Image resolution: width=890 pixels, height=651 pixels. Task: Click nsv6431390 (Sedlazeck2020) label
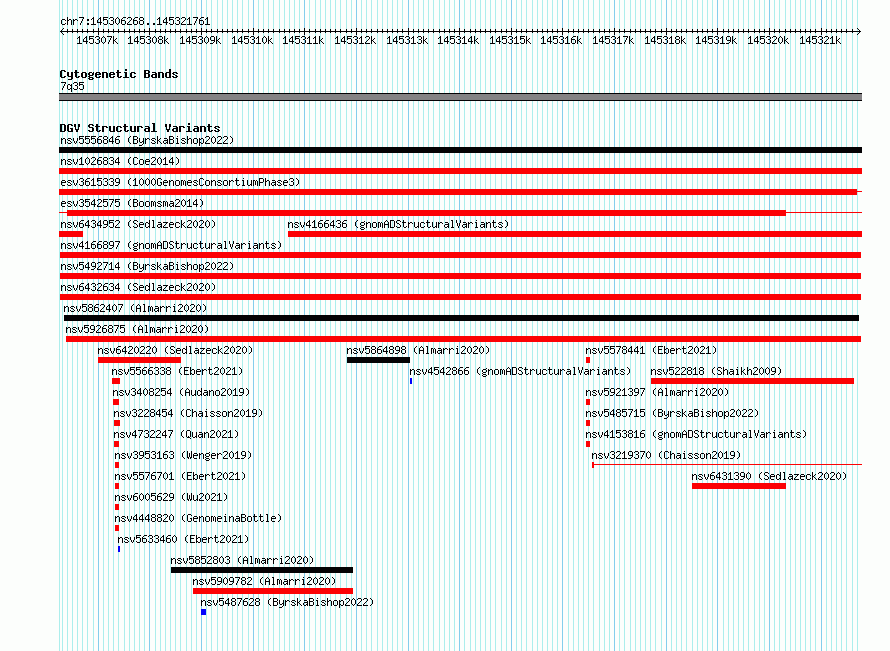click(x=769, y=476)
